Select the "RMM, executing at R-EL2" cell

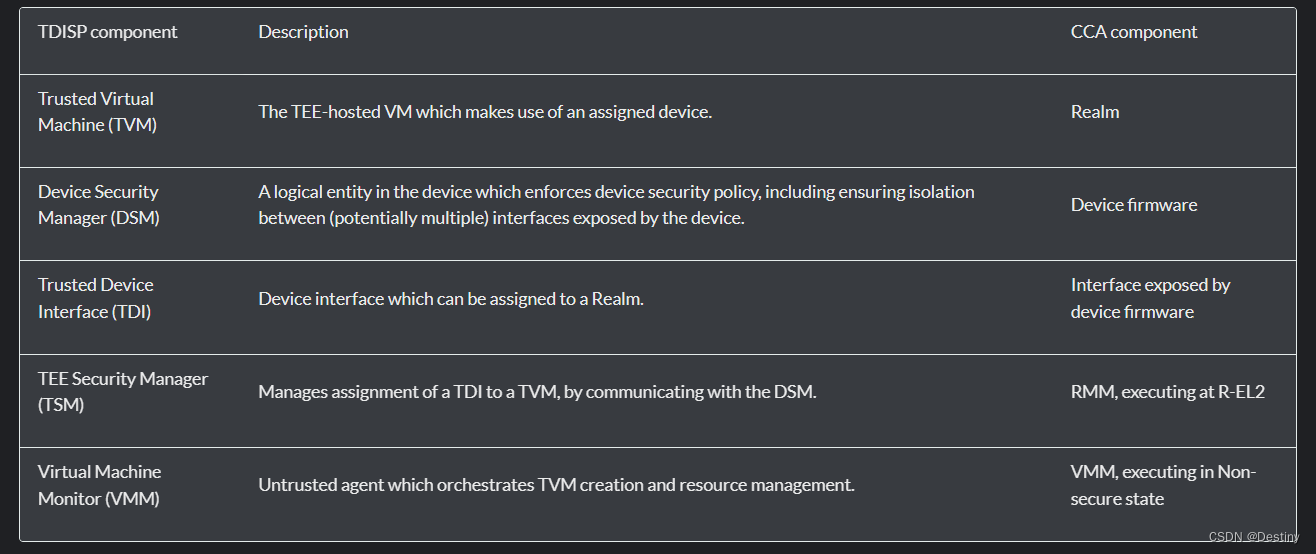pos(1167,392)
